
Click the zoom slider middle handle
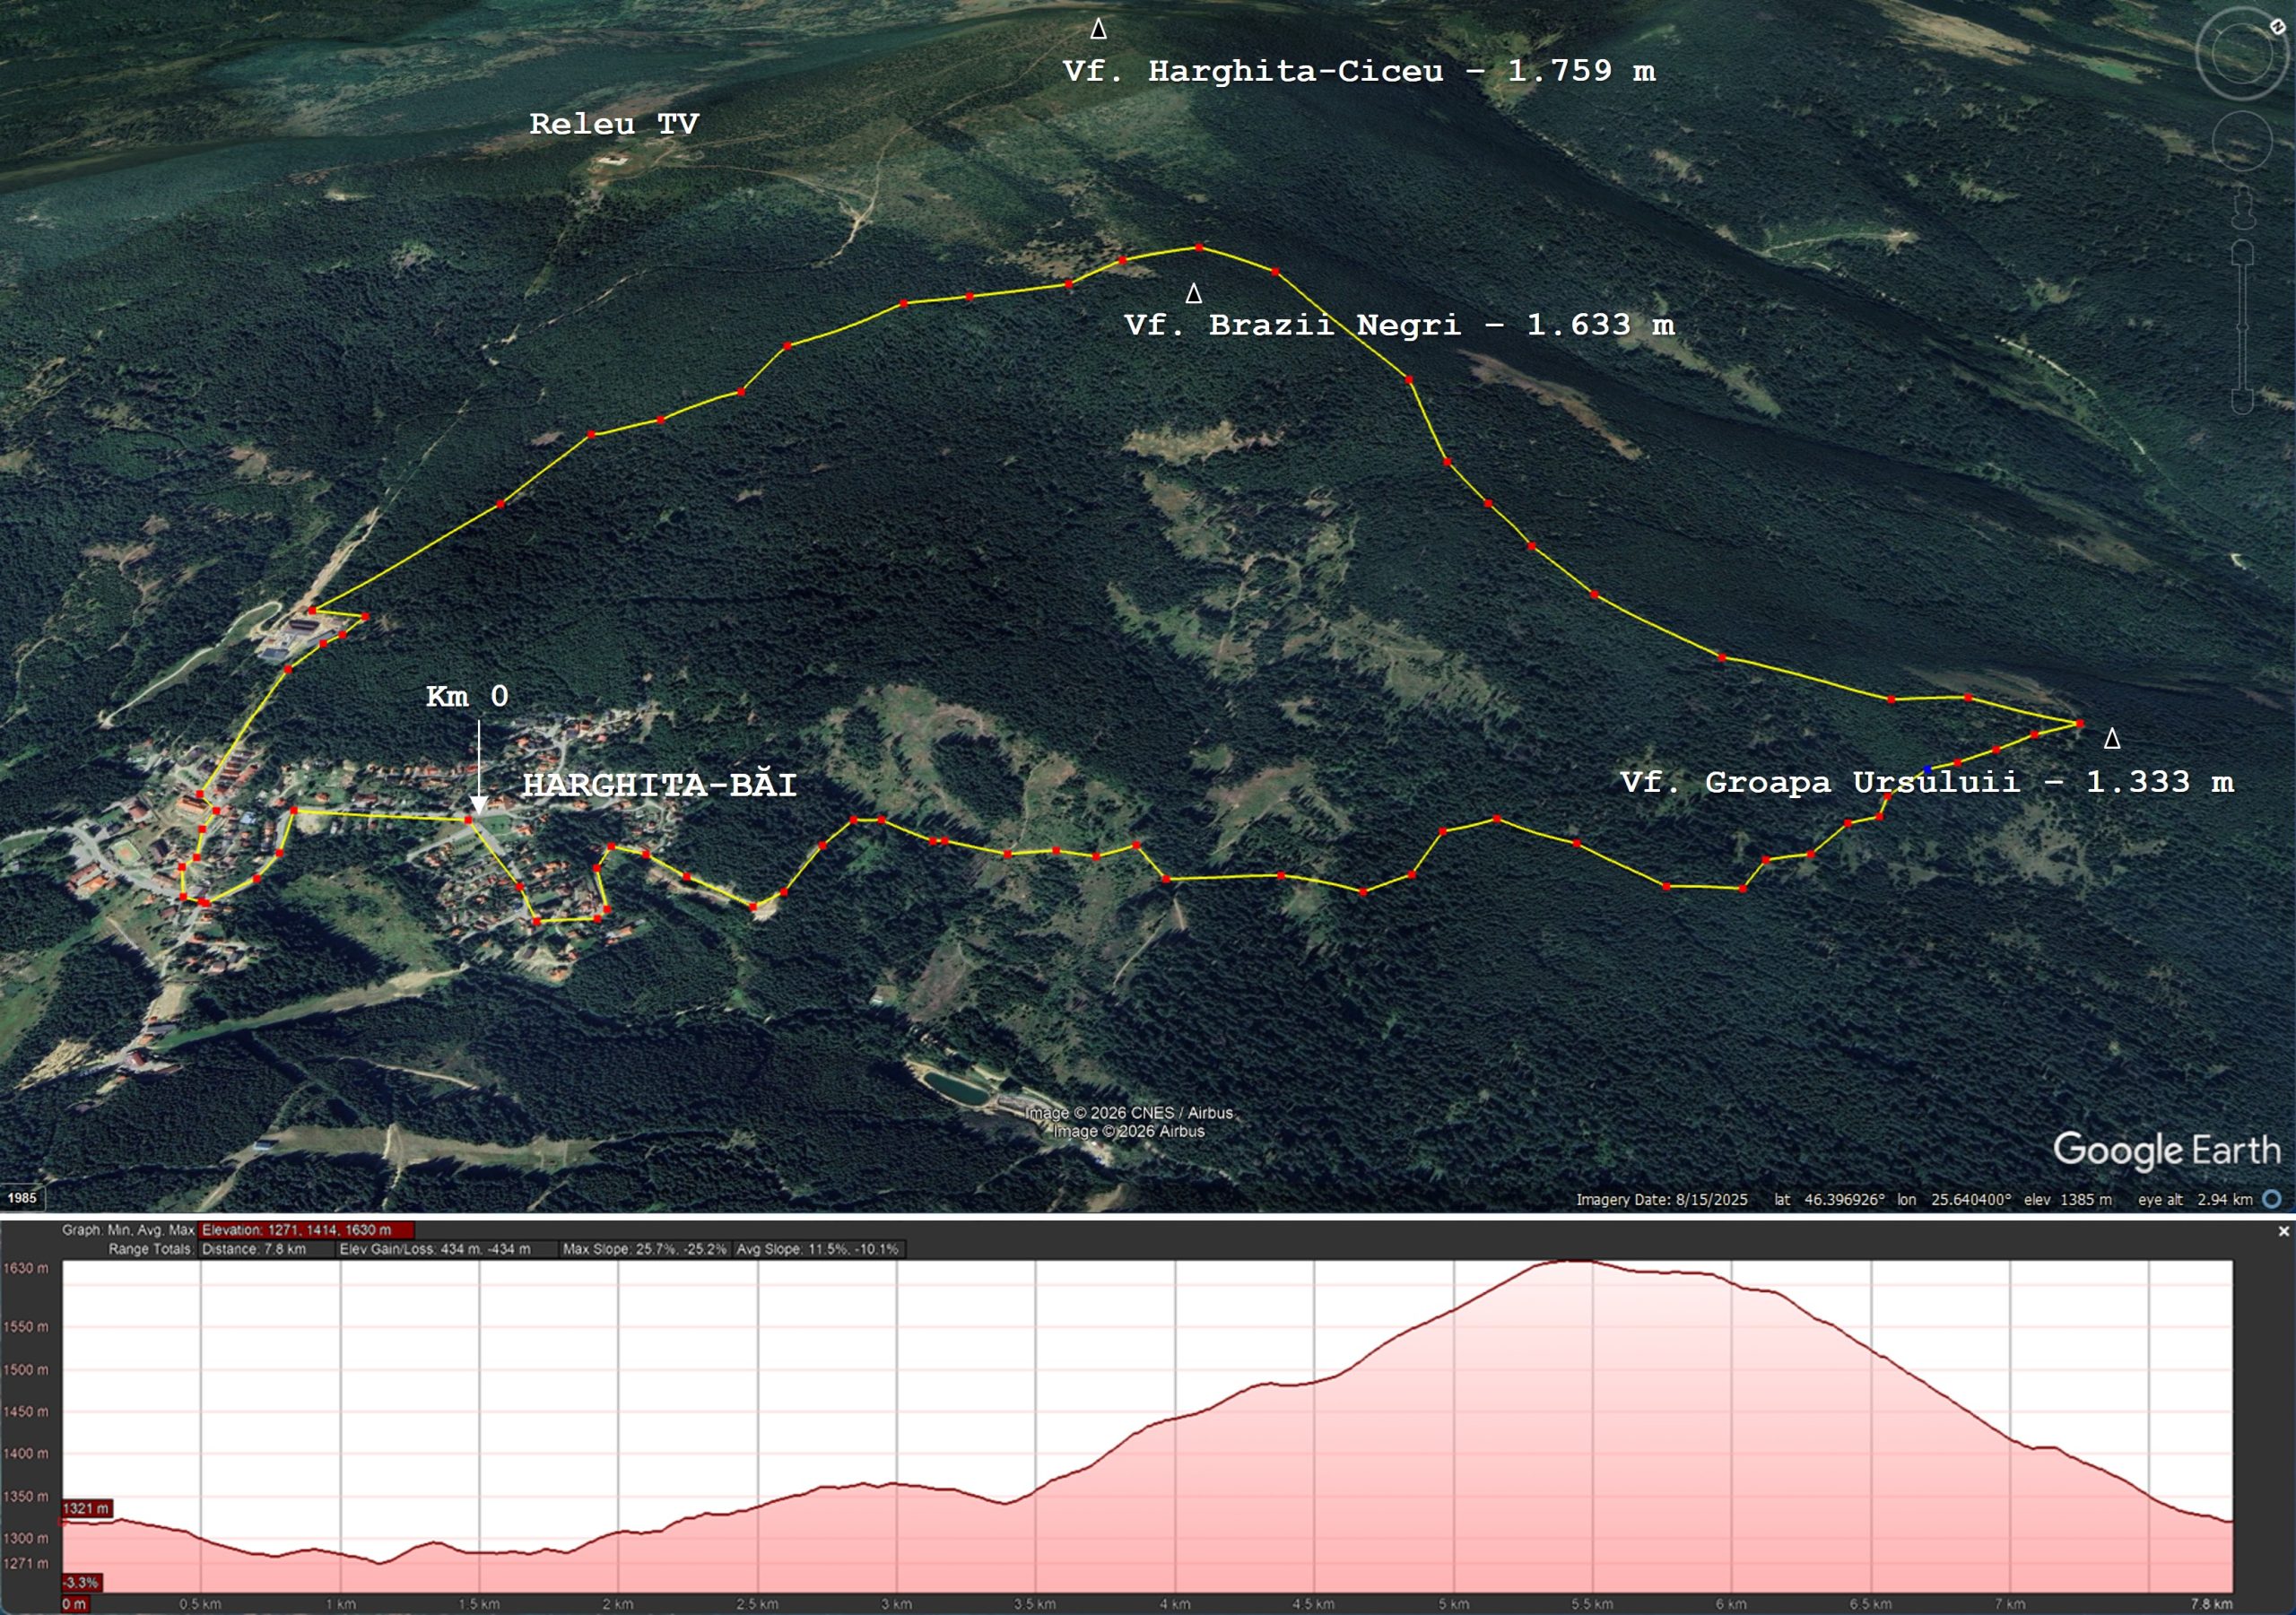point(2242,327)
